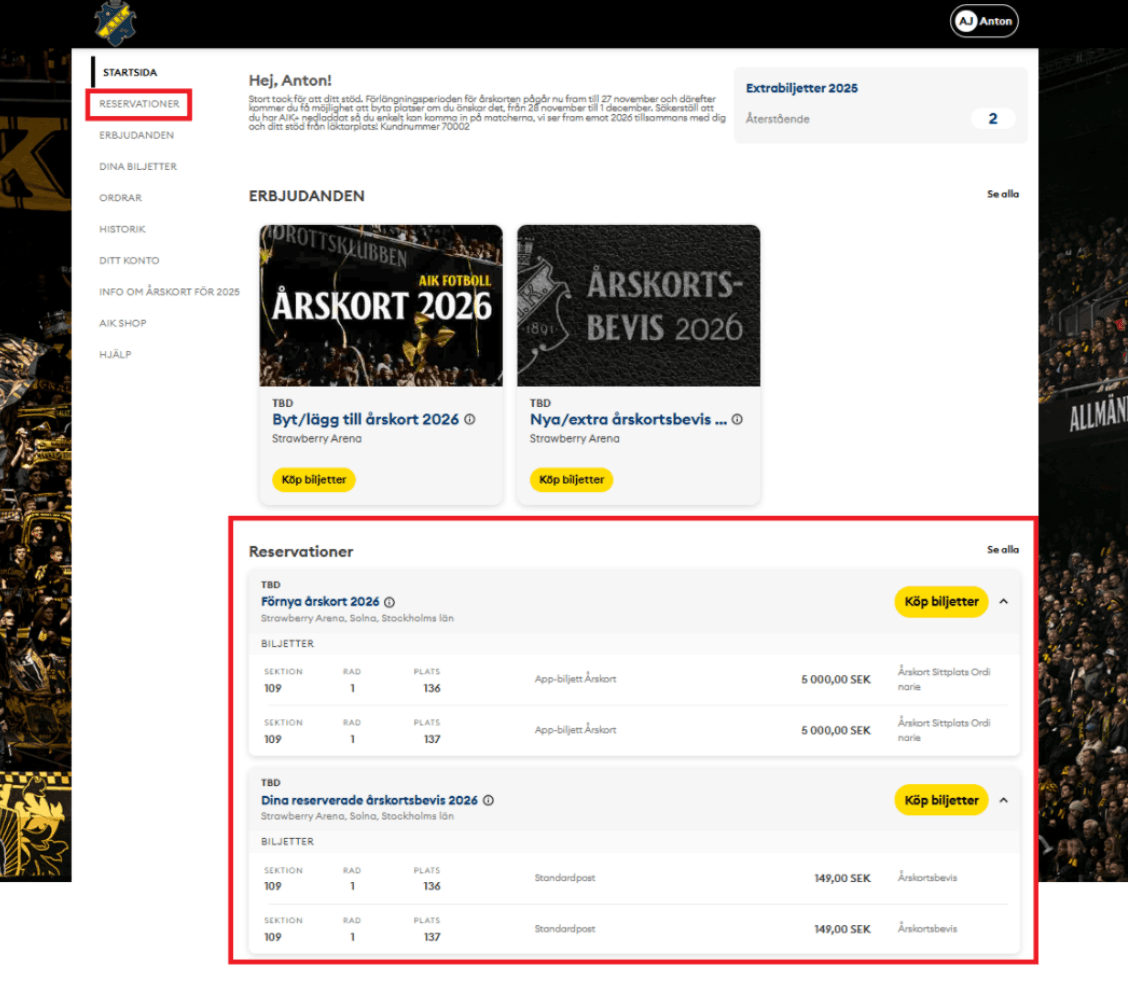Image resolution: width=1128 pixels, height=992 pixels.
Task: Click Se alla link in Reservationer section
Action: [1002, 550]
